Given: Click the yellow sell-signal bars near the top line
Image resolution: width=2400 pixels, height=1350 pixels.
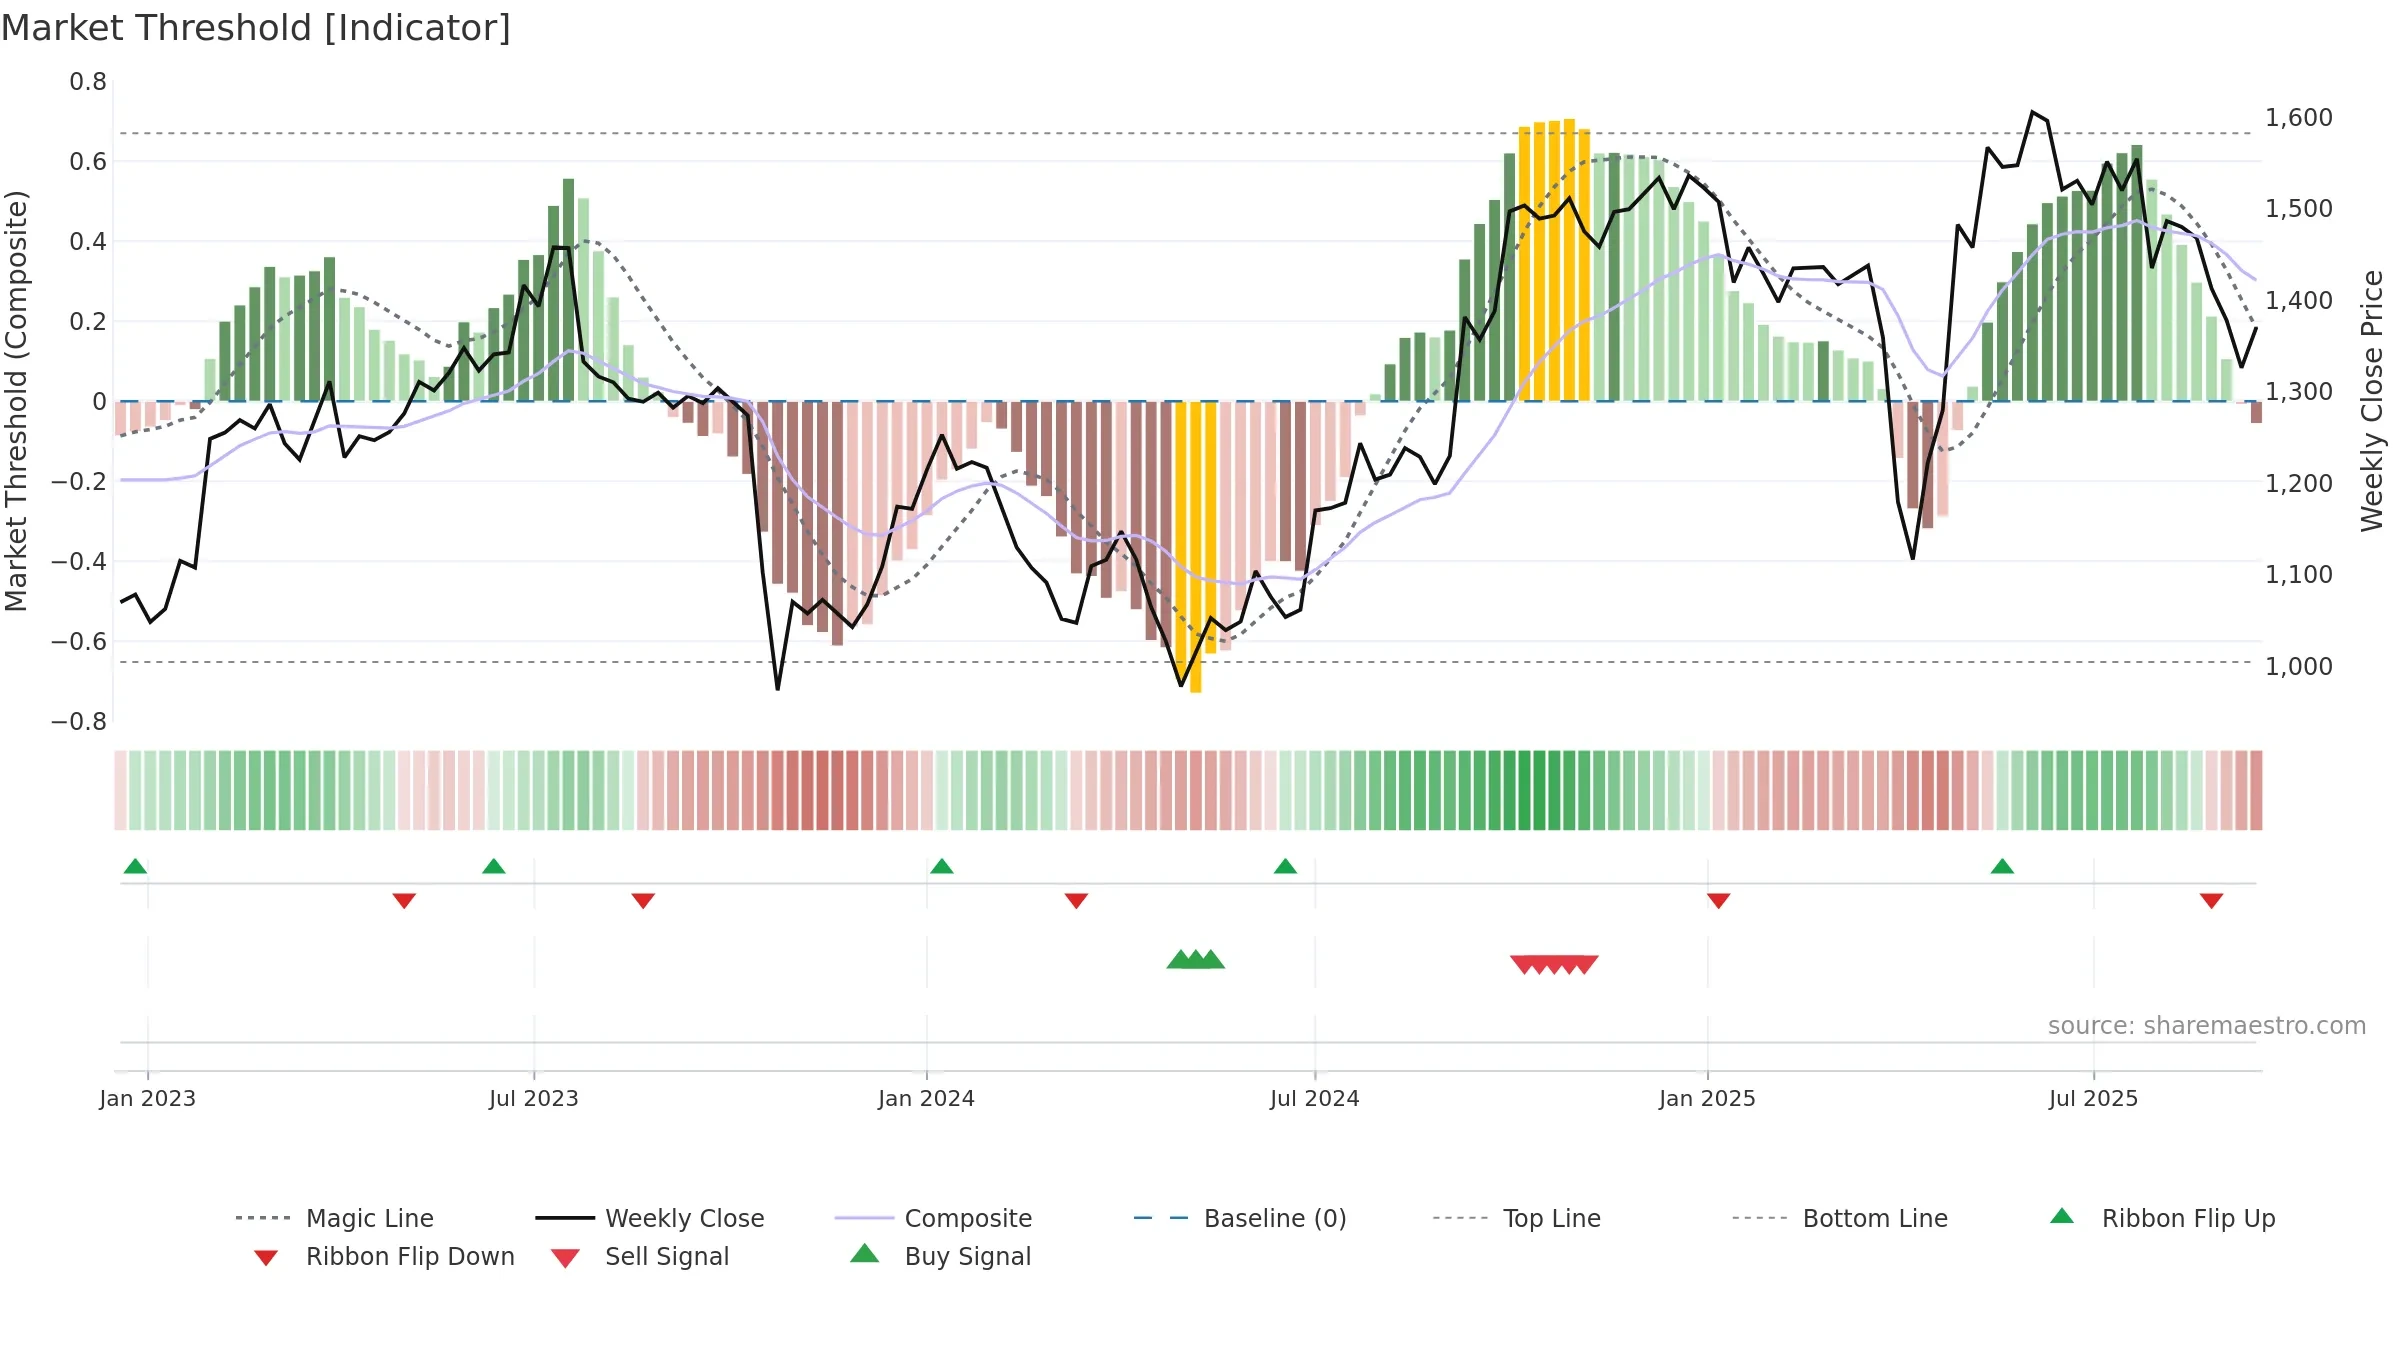Looking at the screenshot, I should pyautogui.click(x=1555, y=261).
